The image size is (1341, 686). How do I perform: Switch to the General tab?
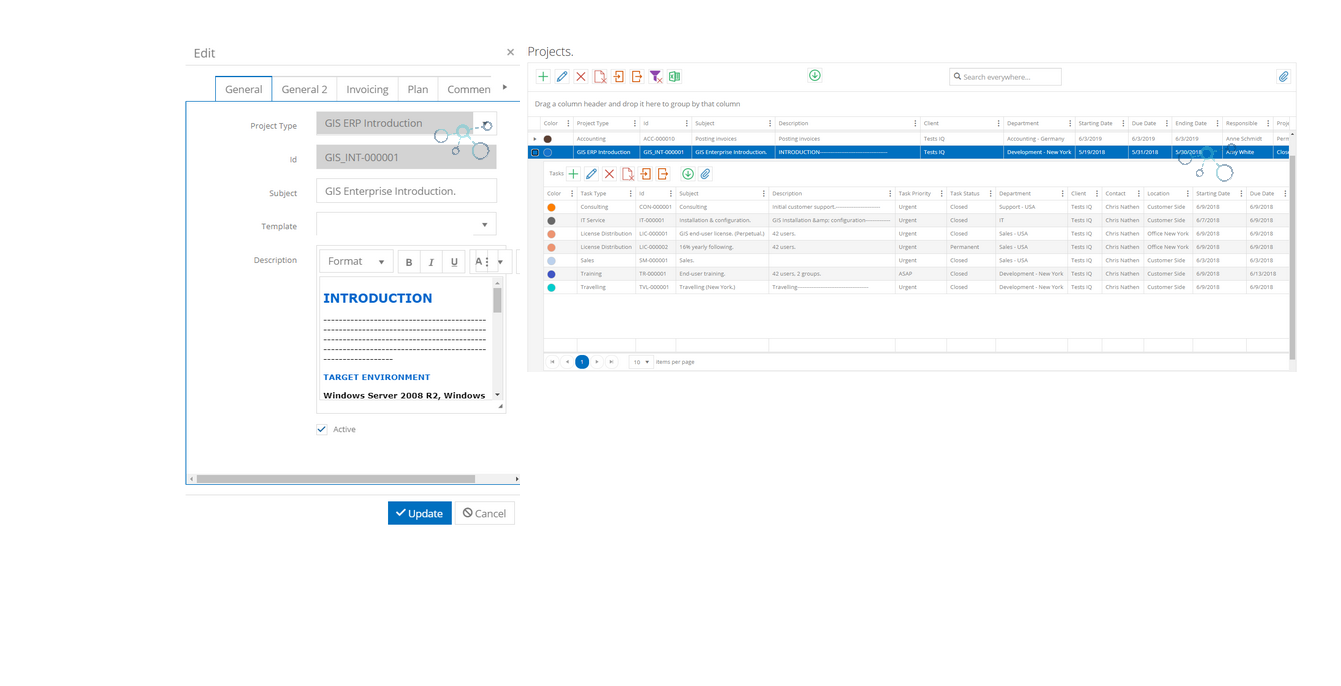pyautogui.click(x=243, y=89)
